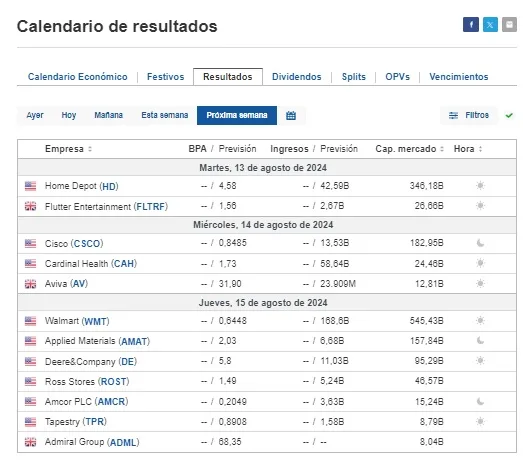Open the Vencimientos tab
This screenshot has width=523, height=469.
point(459,77)
